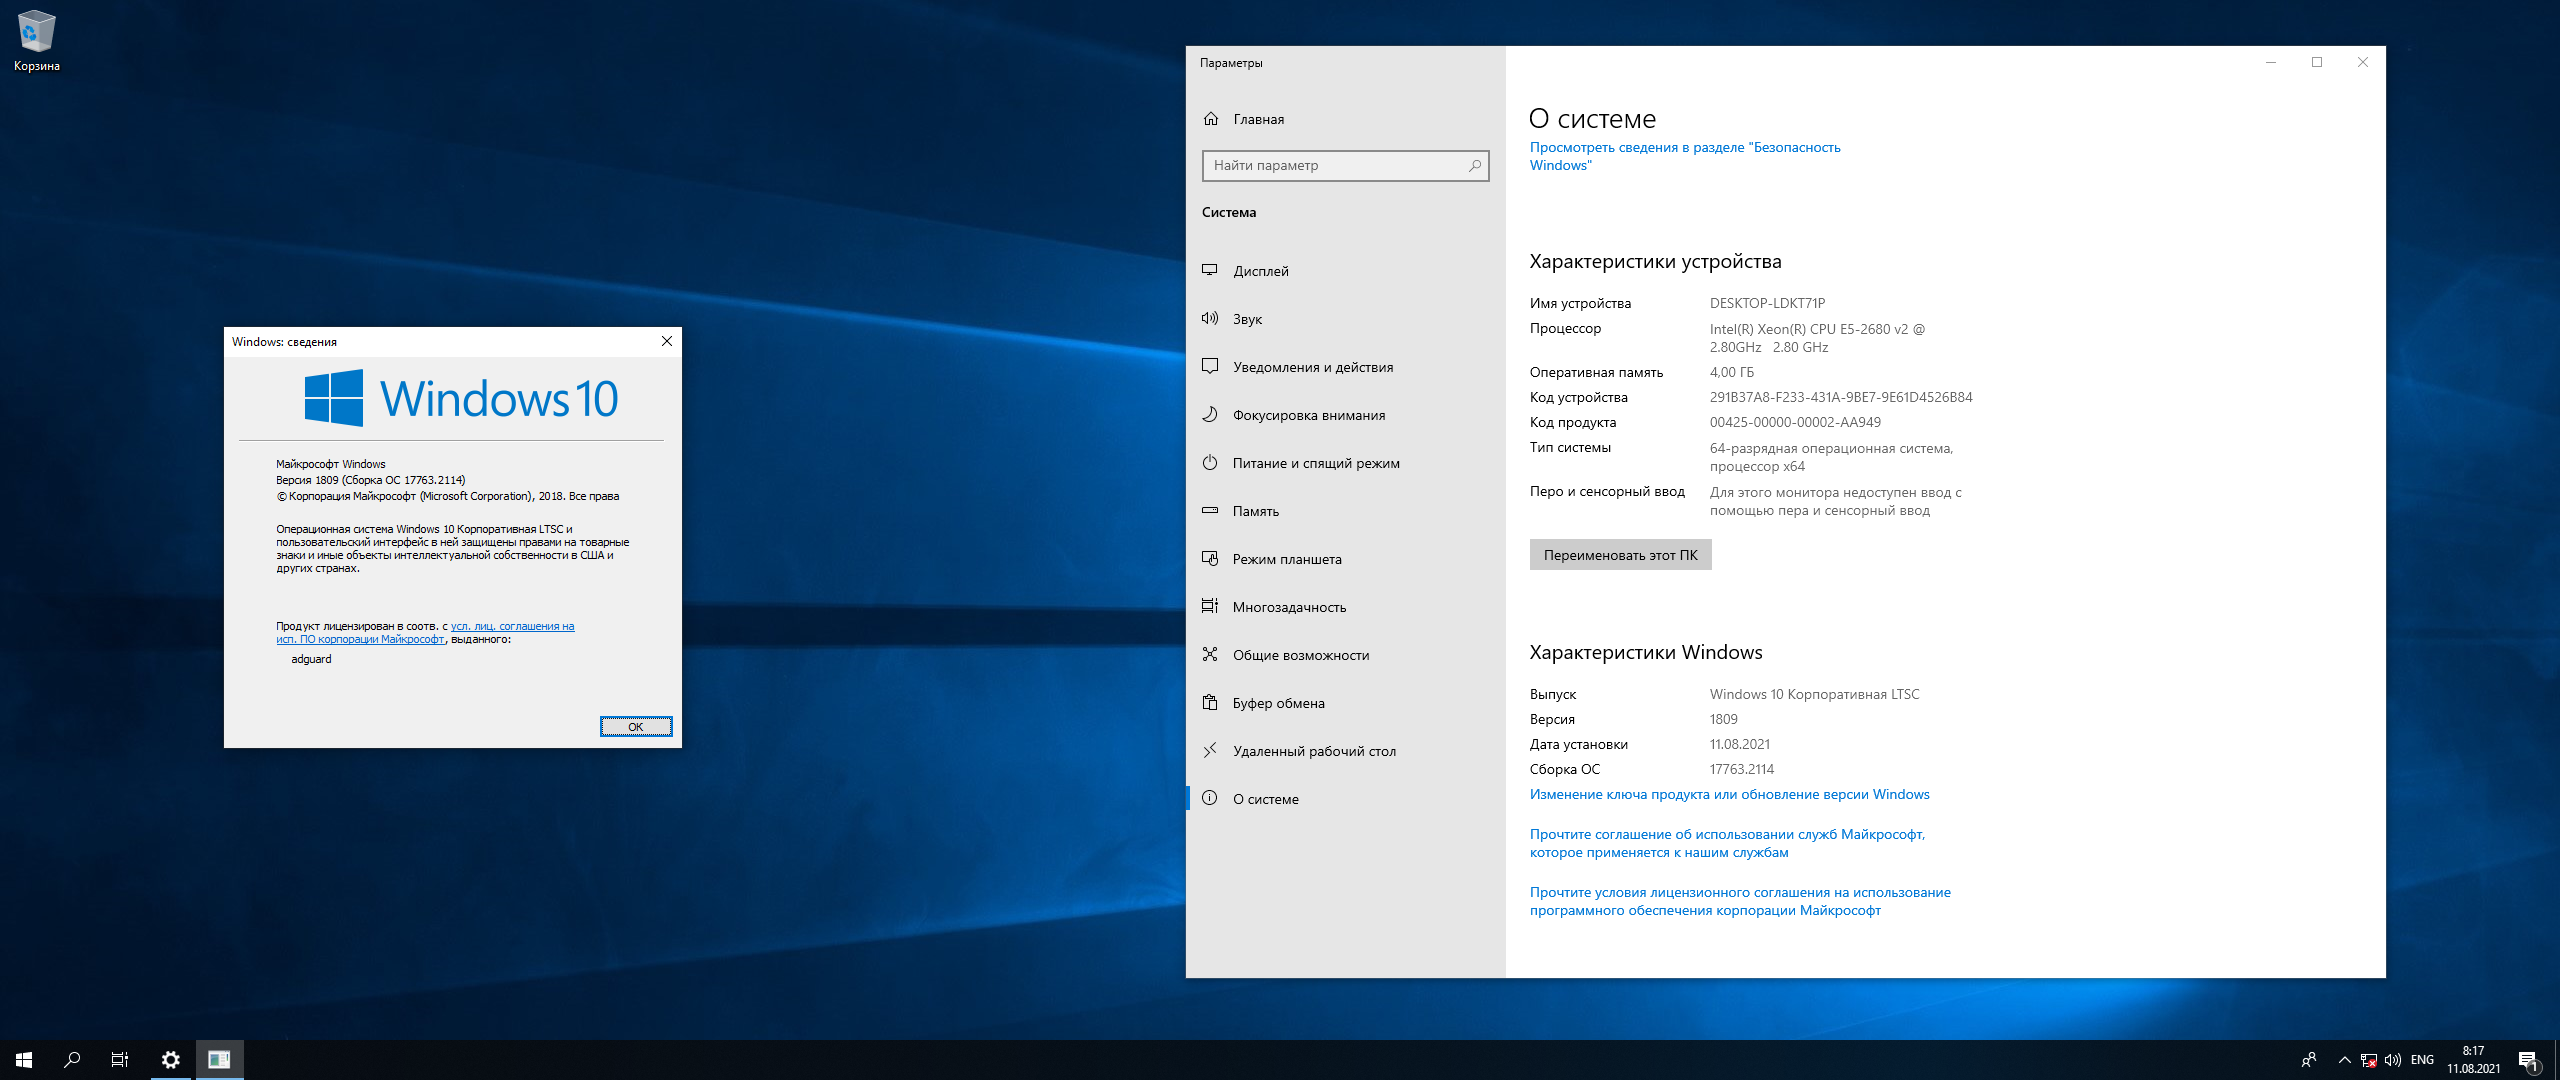Click licensee name adguard in dialog

pyautogui.click(x=311, y=659)
